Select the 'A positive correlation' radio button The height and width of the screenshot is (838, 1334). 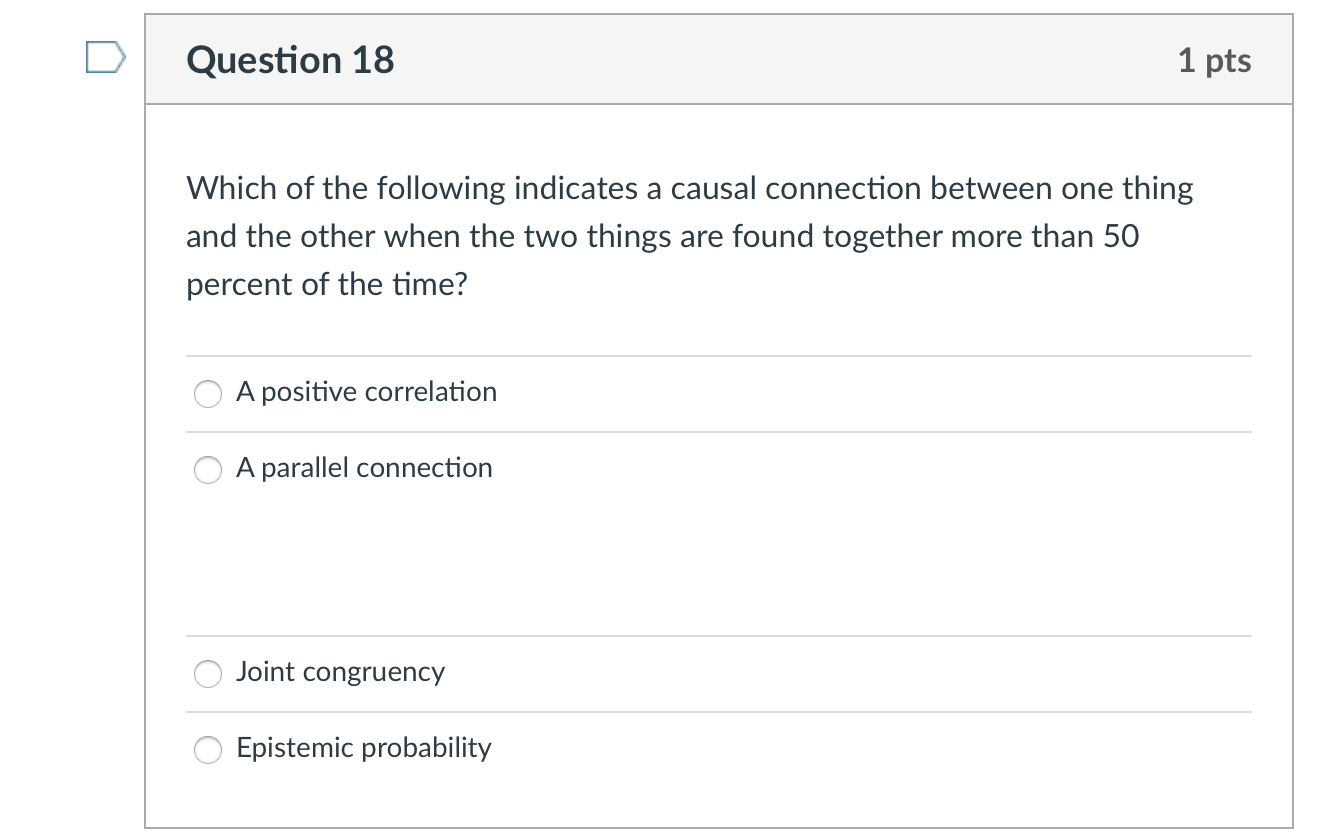pos(208,394)
